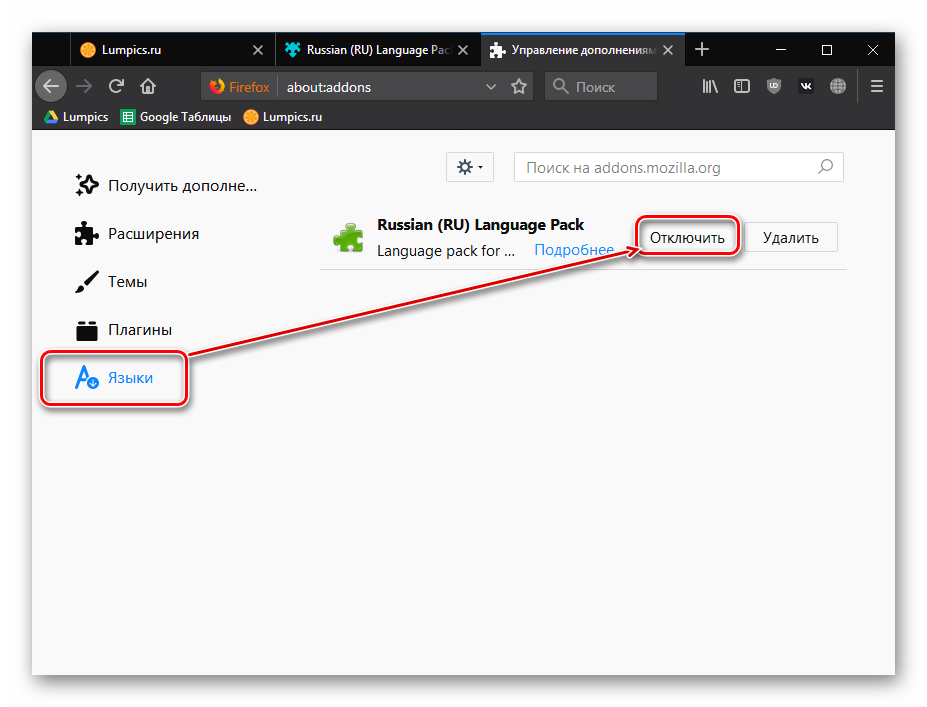Screen dimensions: 927x707
Task: Select Темы category in sidebar
Action: coord(127,282)
